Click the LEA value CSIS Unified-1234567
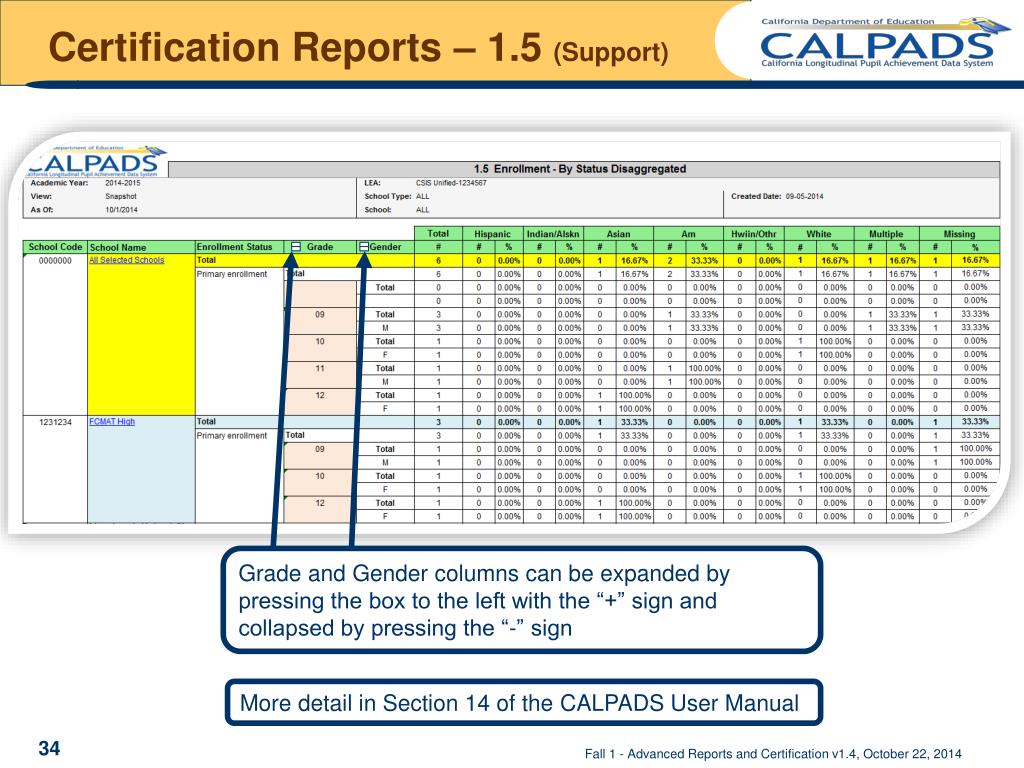Image resolution: width=1024 pixels, height=768 pixels. tap(451, 183)
